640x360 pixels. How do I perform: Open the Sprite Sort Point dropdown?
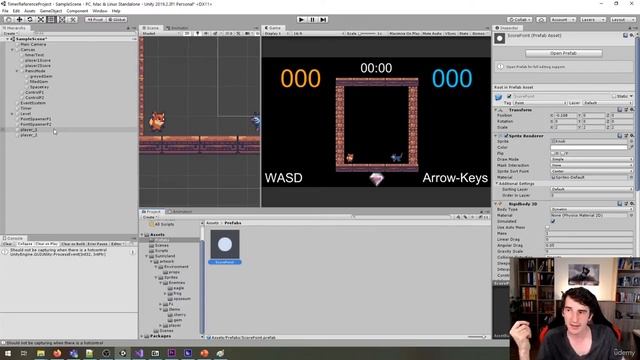coord(591,171)
